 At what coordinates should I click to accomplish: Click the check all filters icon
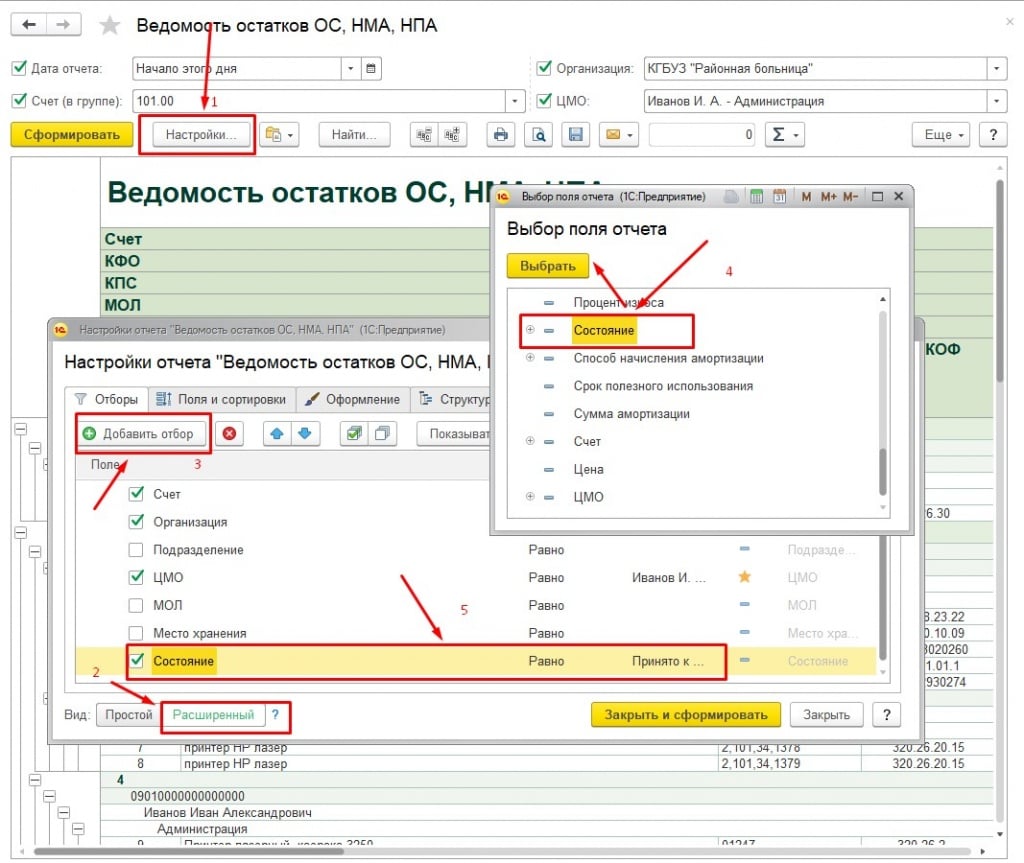point(352,434)
